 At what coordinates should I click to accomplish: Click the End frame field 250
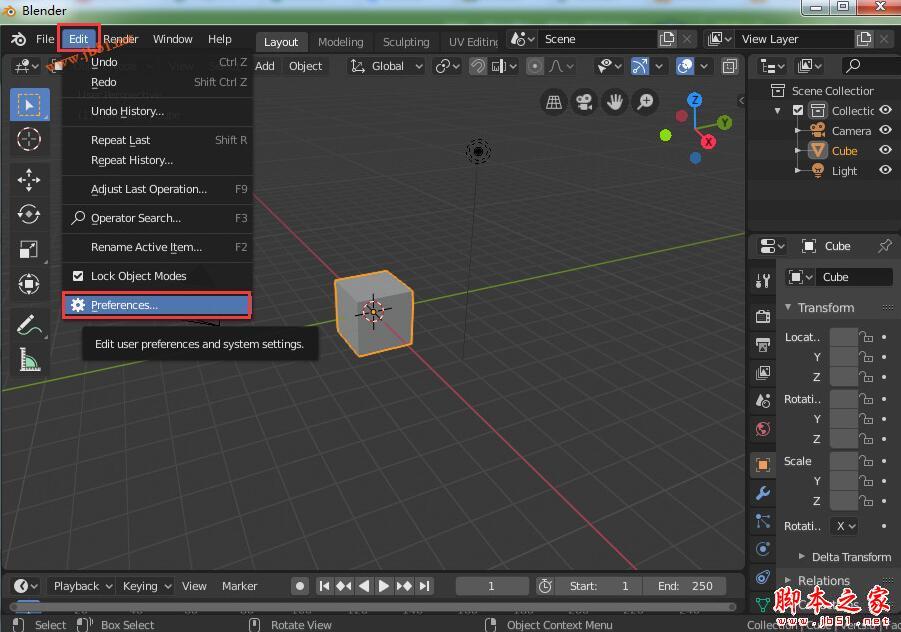(686, 586)
